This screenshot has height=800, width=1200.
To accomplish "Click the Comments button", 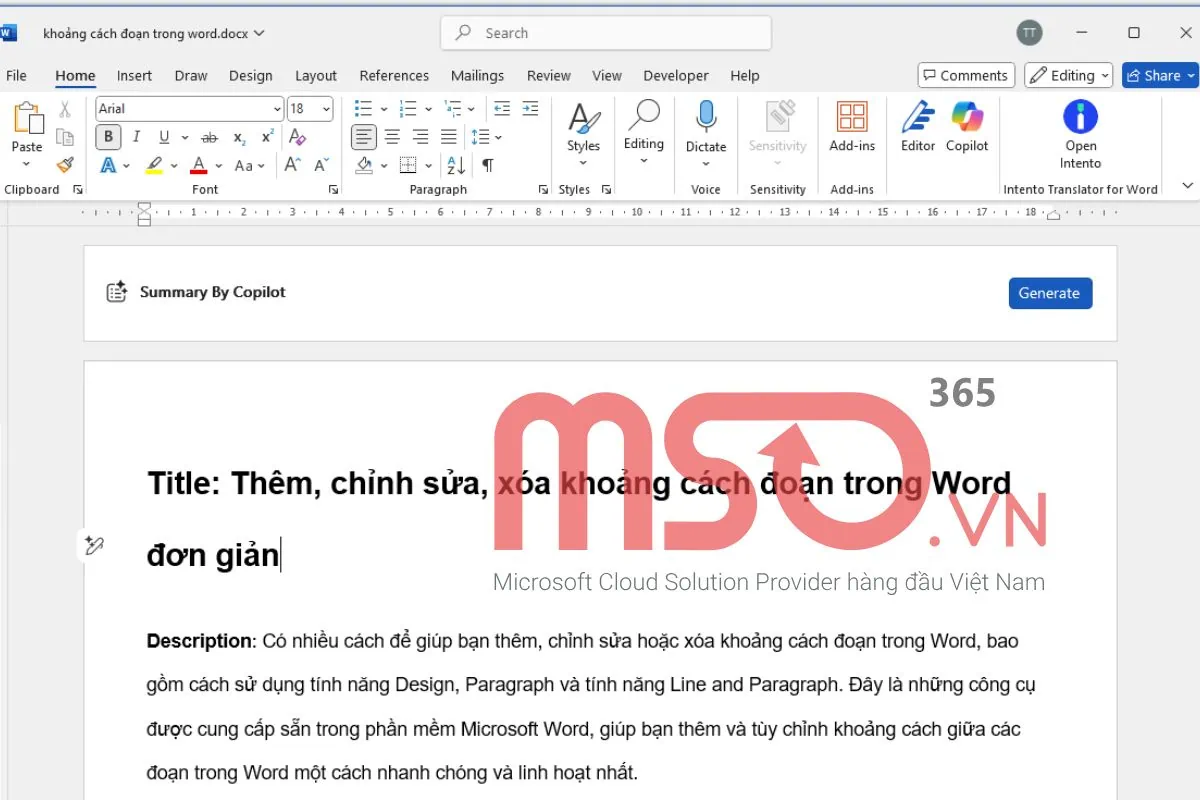I will pos(966,75).
